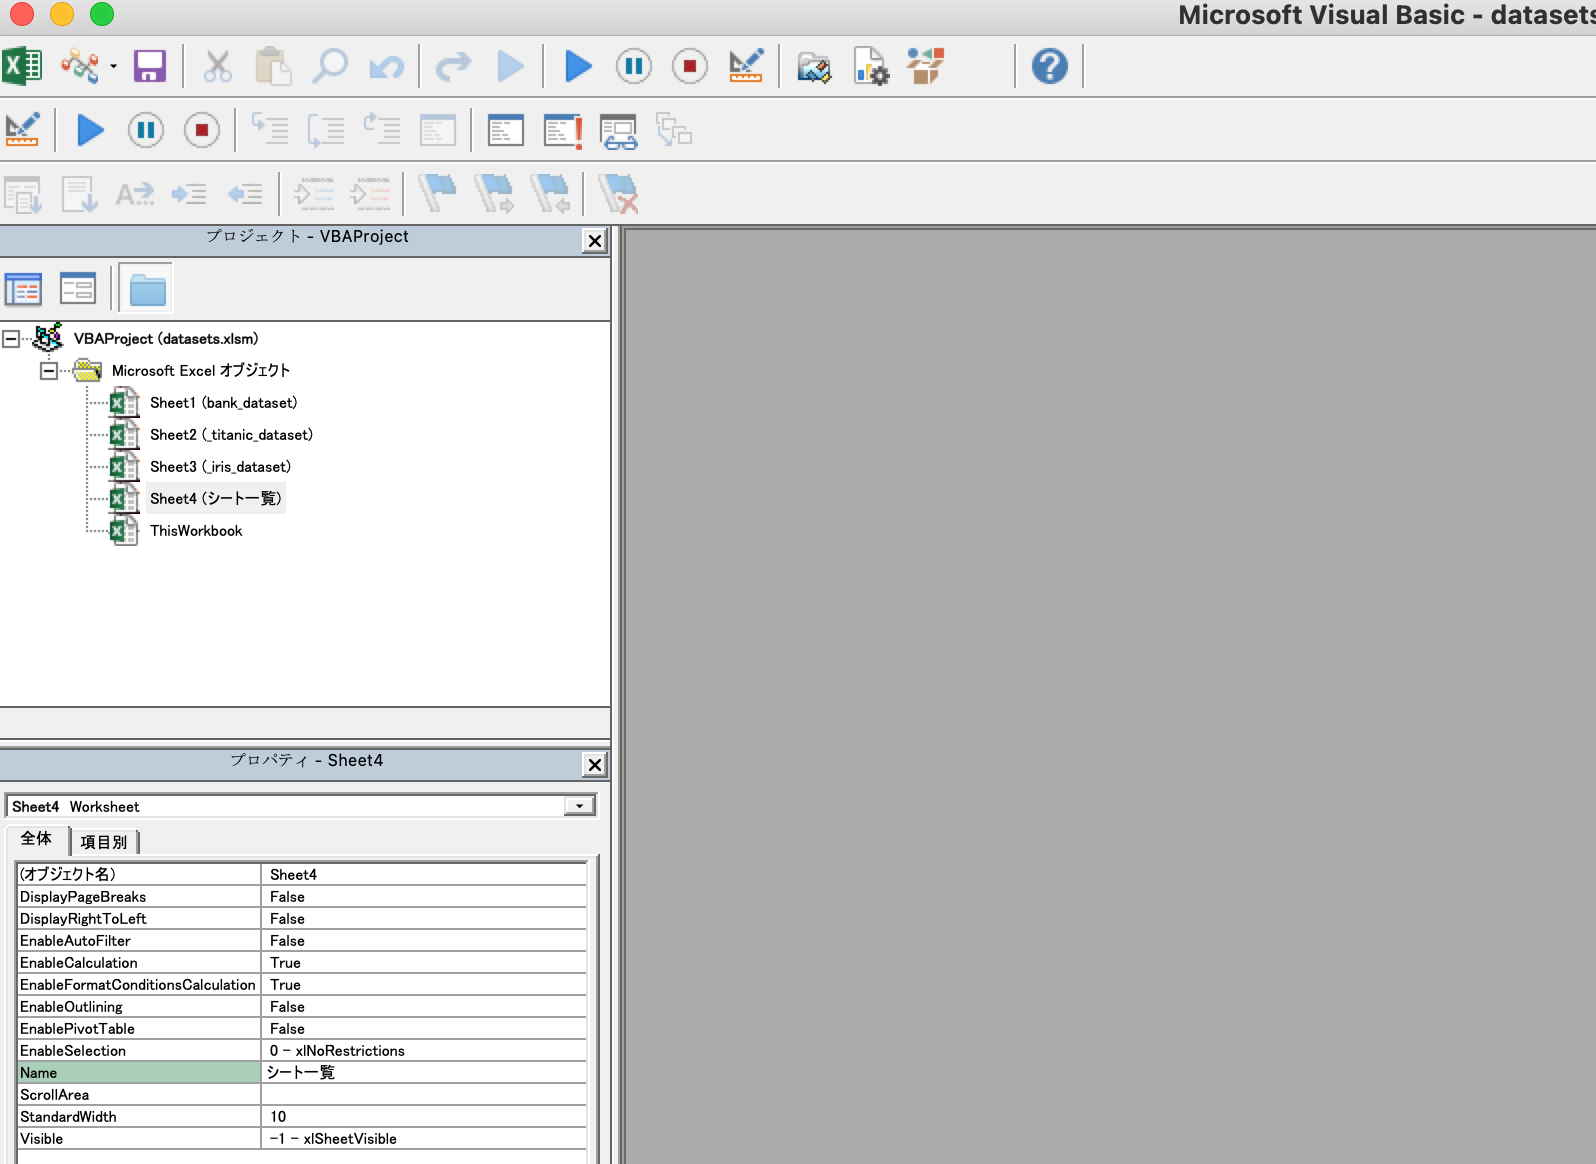The height and width of the screenshot is (1164, 1596).
Task: Click the StandardWidth value 10
Action: [424, 1117]
